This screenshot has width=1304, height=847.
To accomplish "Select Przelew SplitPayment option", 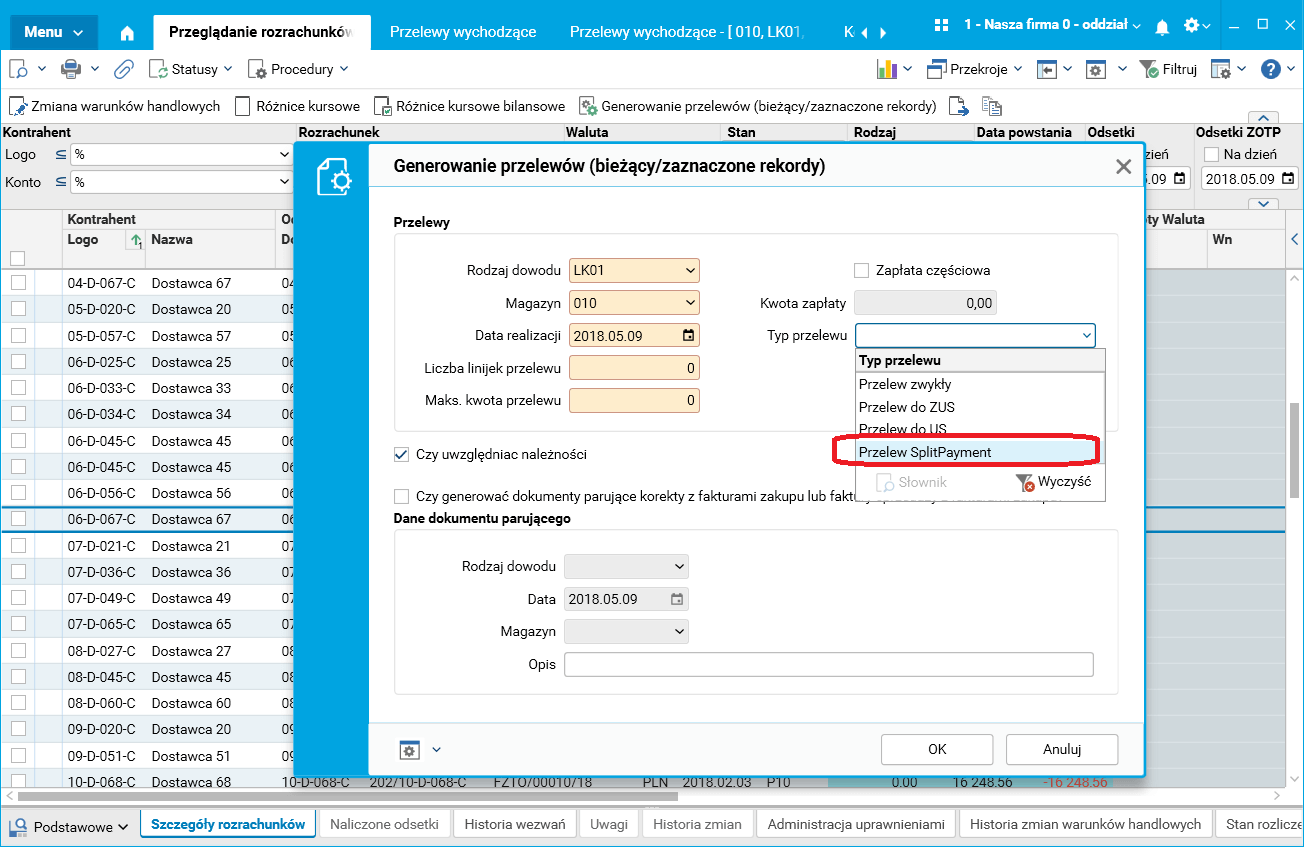I will [980, 452].
